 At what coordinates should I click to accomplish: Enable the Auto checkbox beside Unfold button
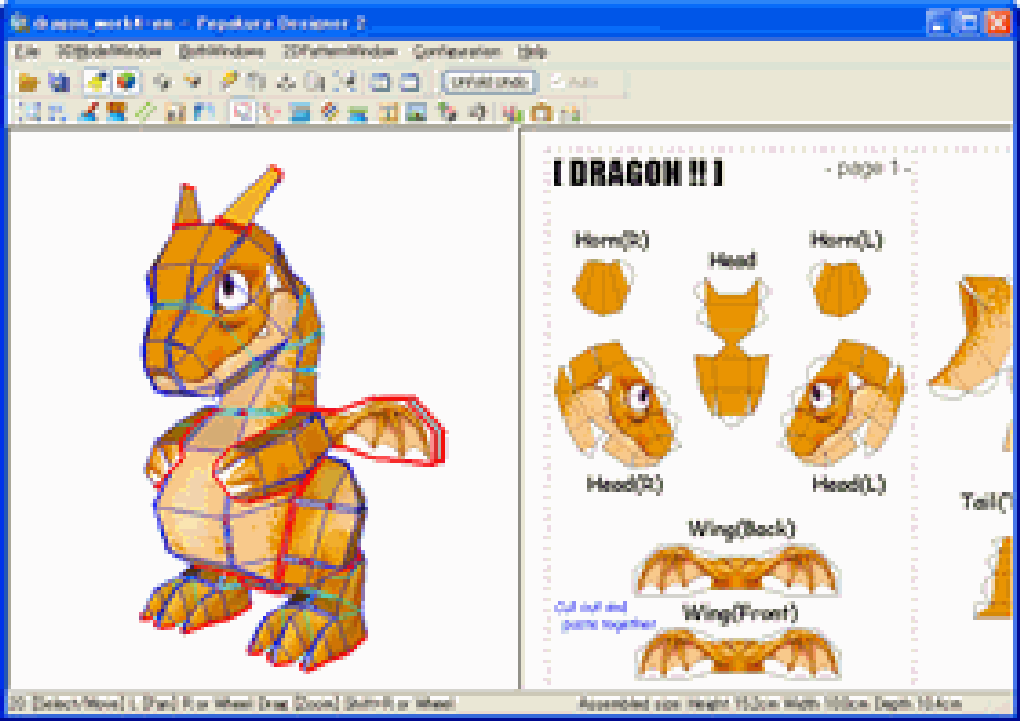558,82
